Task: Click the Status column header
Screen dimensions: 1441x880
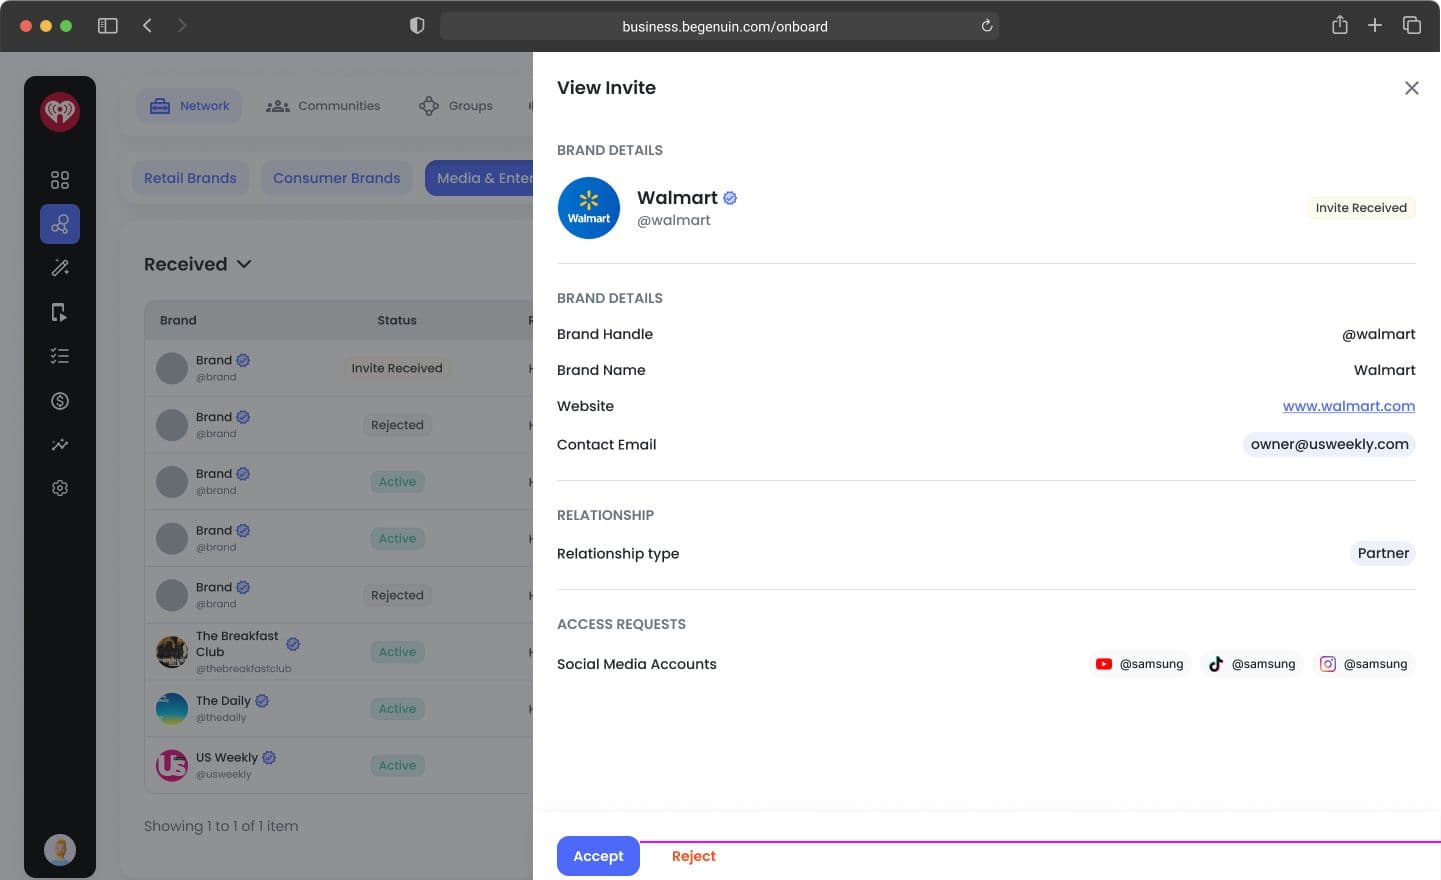Action: click(397, 320)
